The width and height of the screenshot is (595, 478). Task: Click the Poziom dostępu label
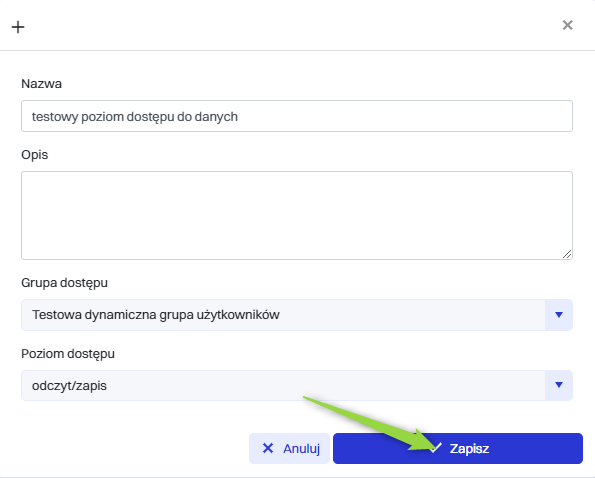[x=68, y=354]
